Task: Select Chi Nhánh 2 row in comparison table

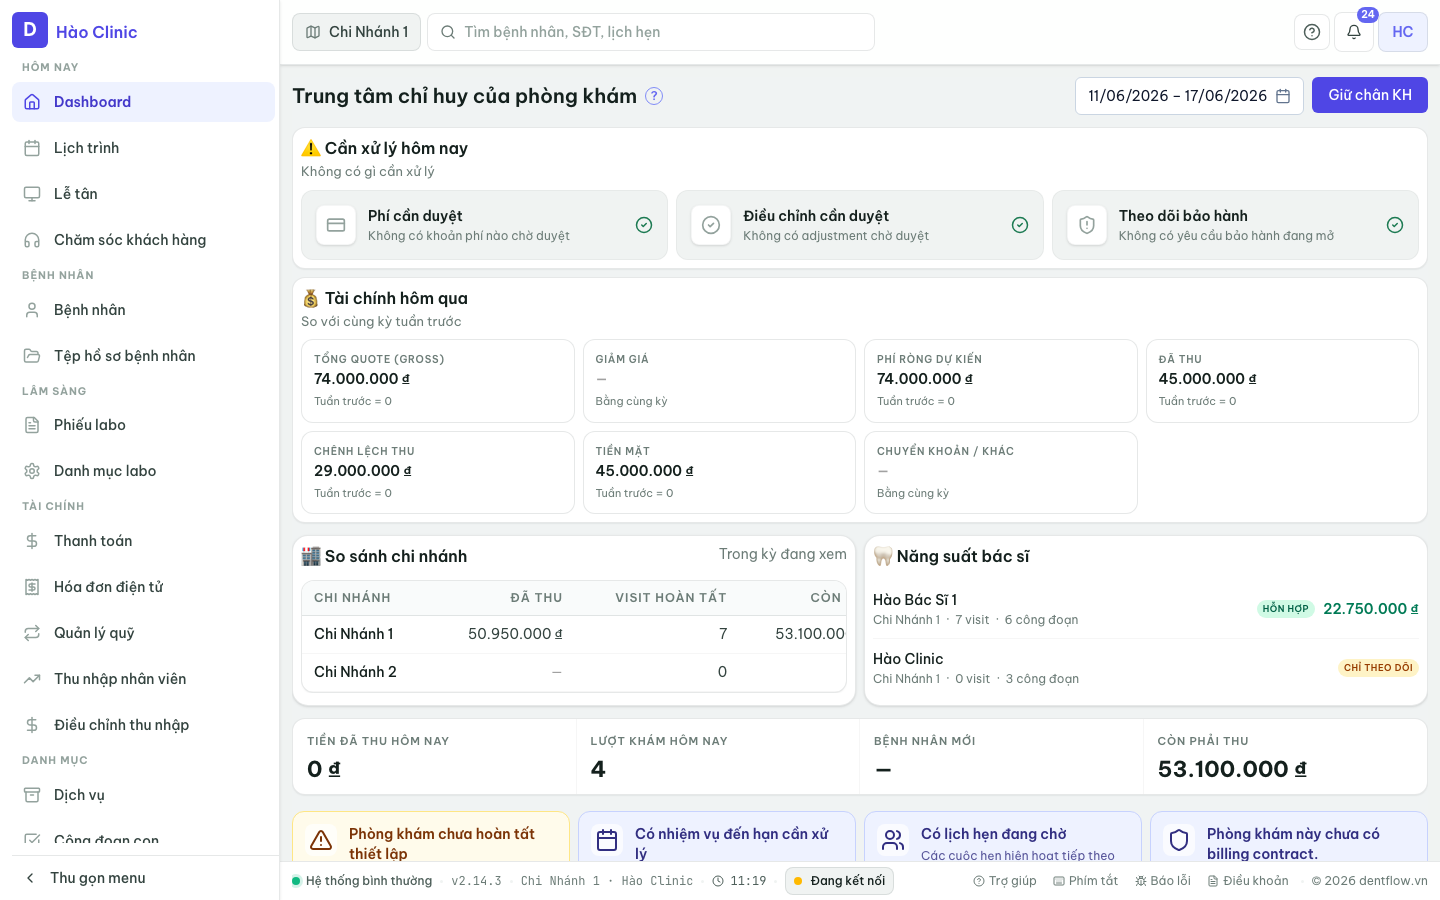Action: click(x=574, y=672)
